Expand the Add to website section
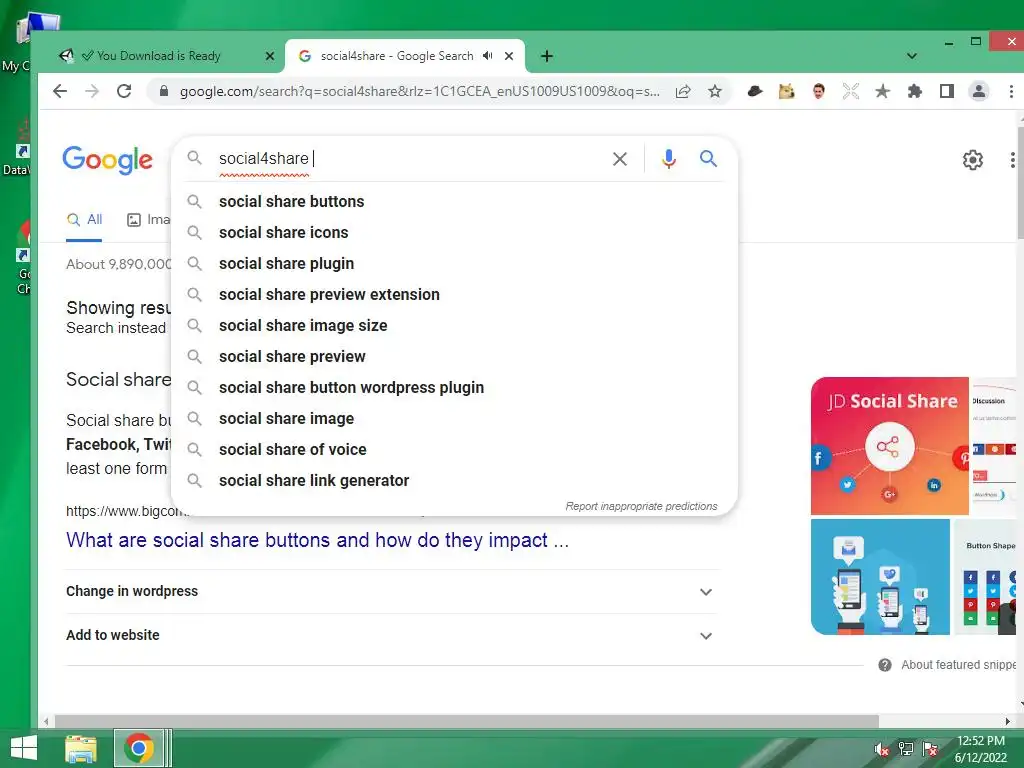 (x=391, y=635)
